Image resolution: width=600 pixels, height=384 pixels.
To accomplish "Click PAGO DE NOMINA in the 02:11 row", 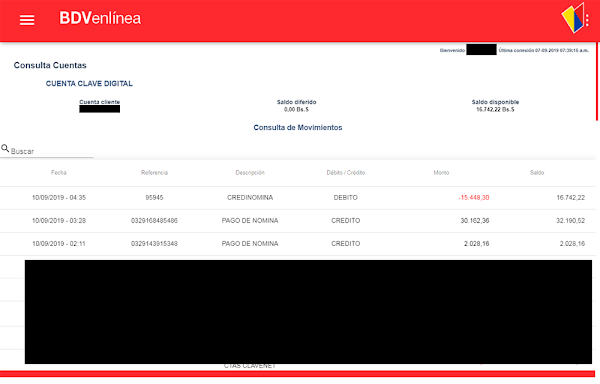I will click(x=250, y=244).
